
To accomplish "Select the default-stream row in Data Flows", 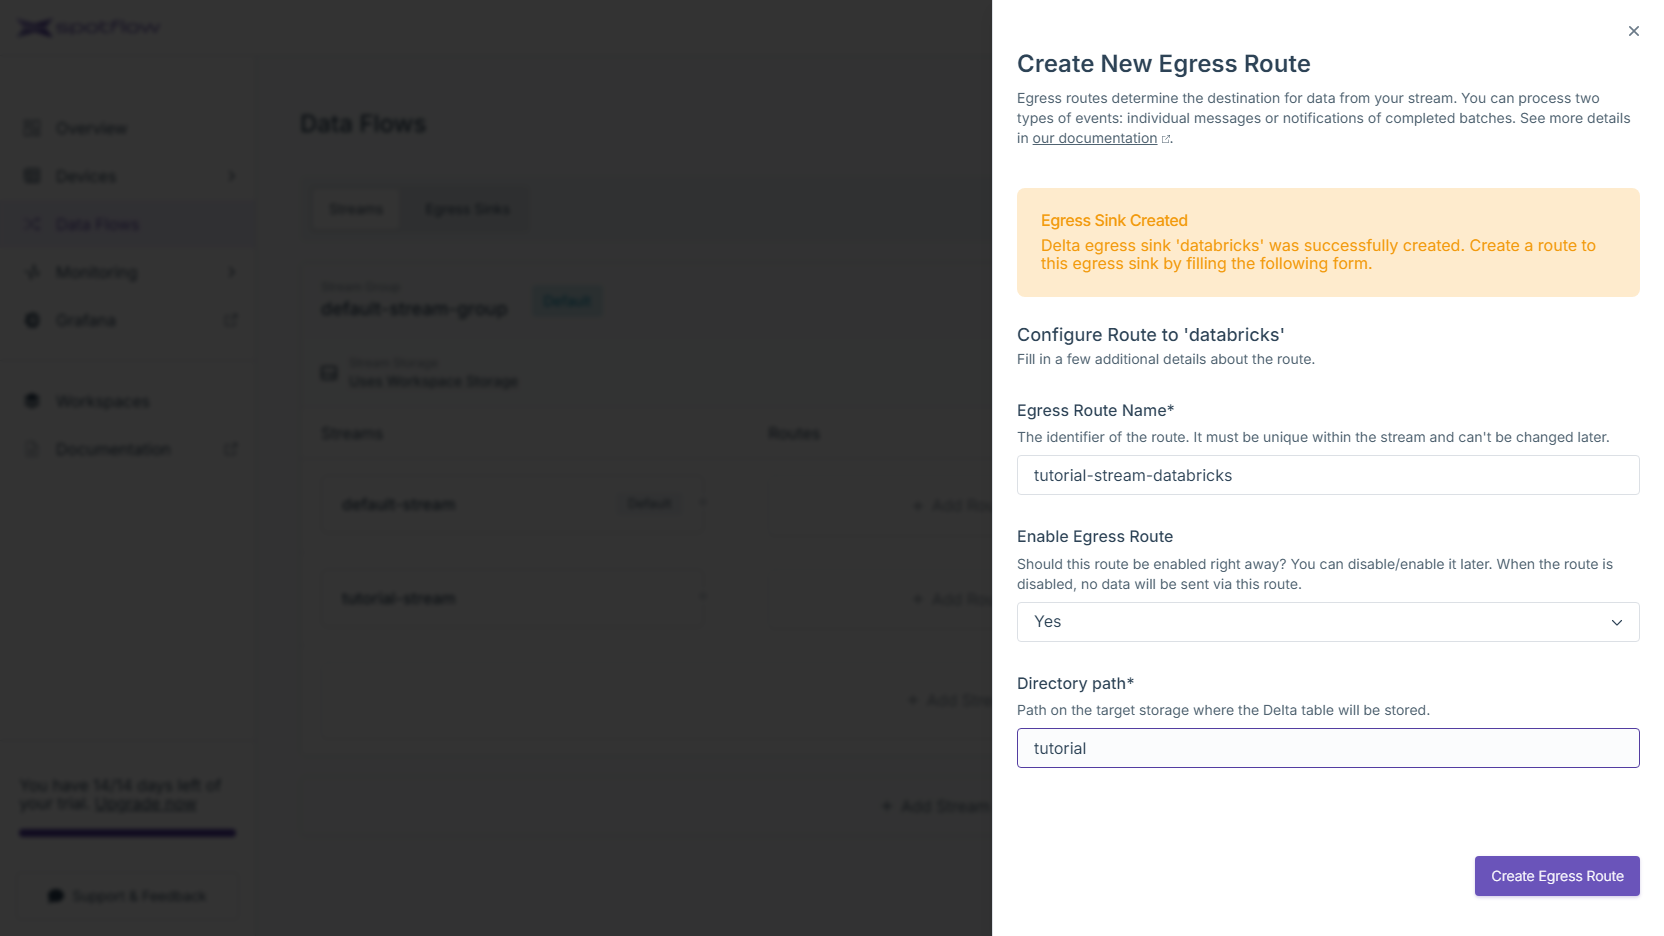I will pos(514,504).
